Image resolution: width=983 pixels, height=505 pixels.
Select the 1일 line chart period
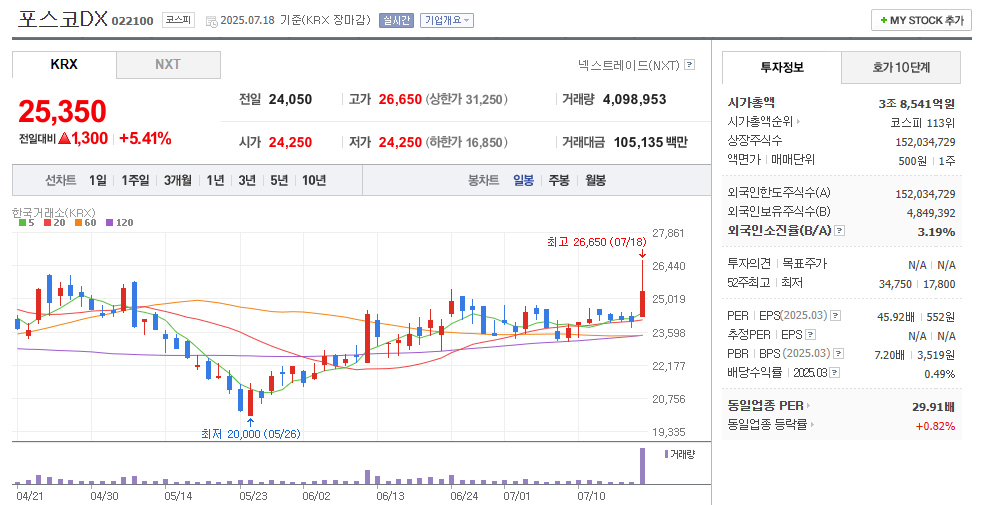tap(98, 180)
